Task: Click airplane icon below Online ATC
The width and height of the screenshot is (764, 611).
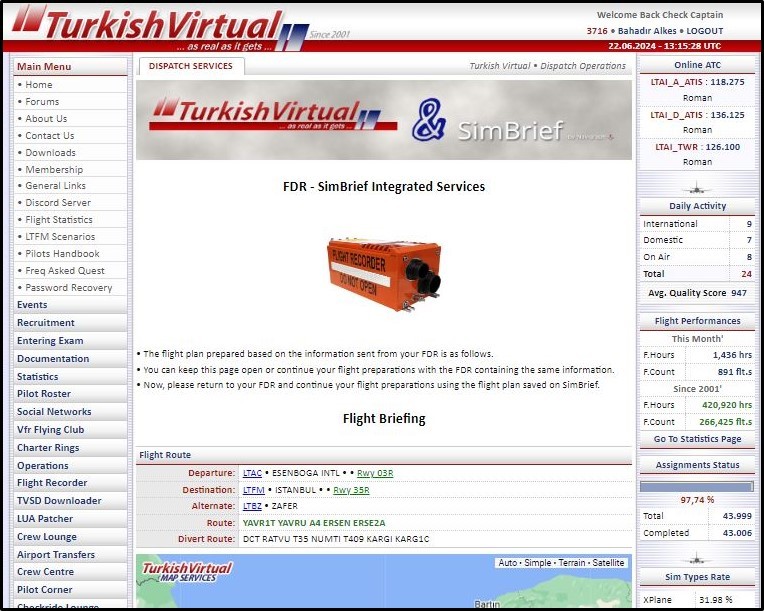Action: (x=697, y=187)
